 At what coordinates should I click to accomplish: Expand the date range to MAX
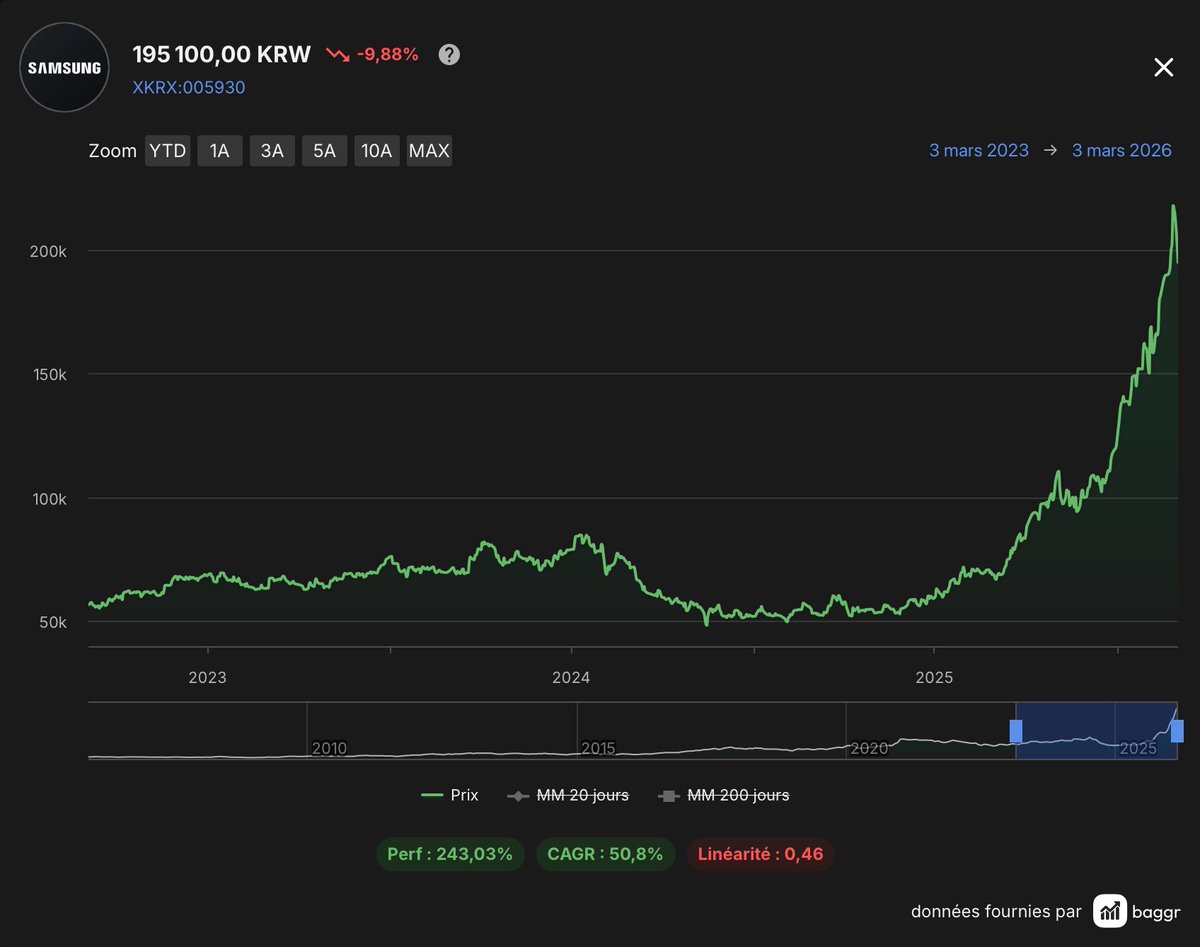(x=429, y=150)
